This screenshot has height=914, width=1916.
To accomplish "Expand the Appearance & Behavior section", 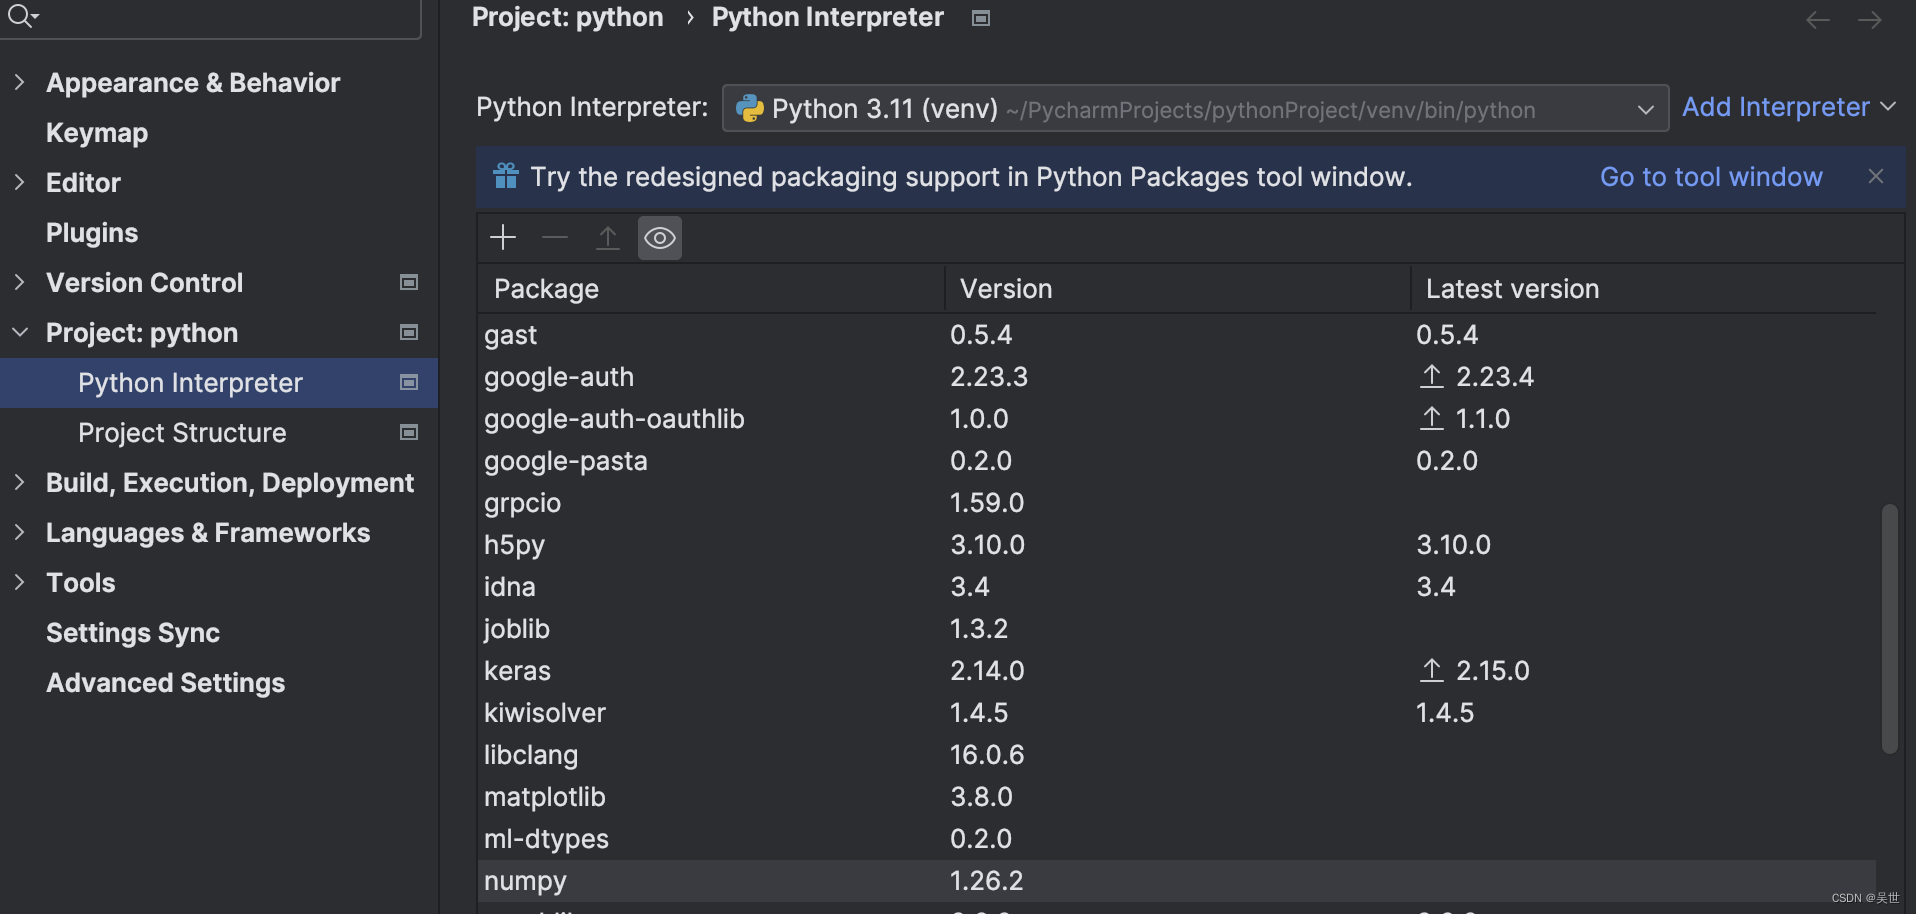I will point(19,82).
